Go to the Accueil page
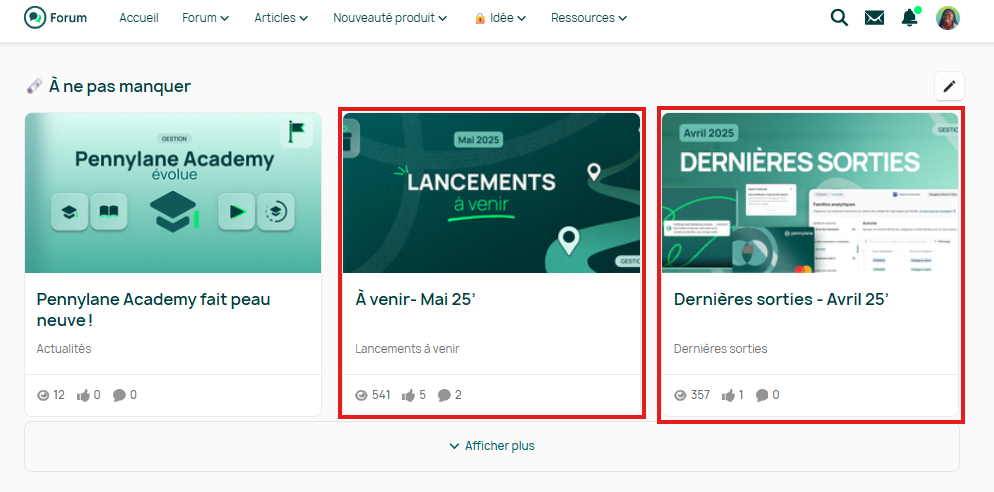Image resolution: width=994 pixels, height=492 pixels. (x=139, y=18)
